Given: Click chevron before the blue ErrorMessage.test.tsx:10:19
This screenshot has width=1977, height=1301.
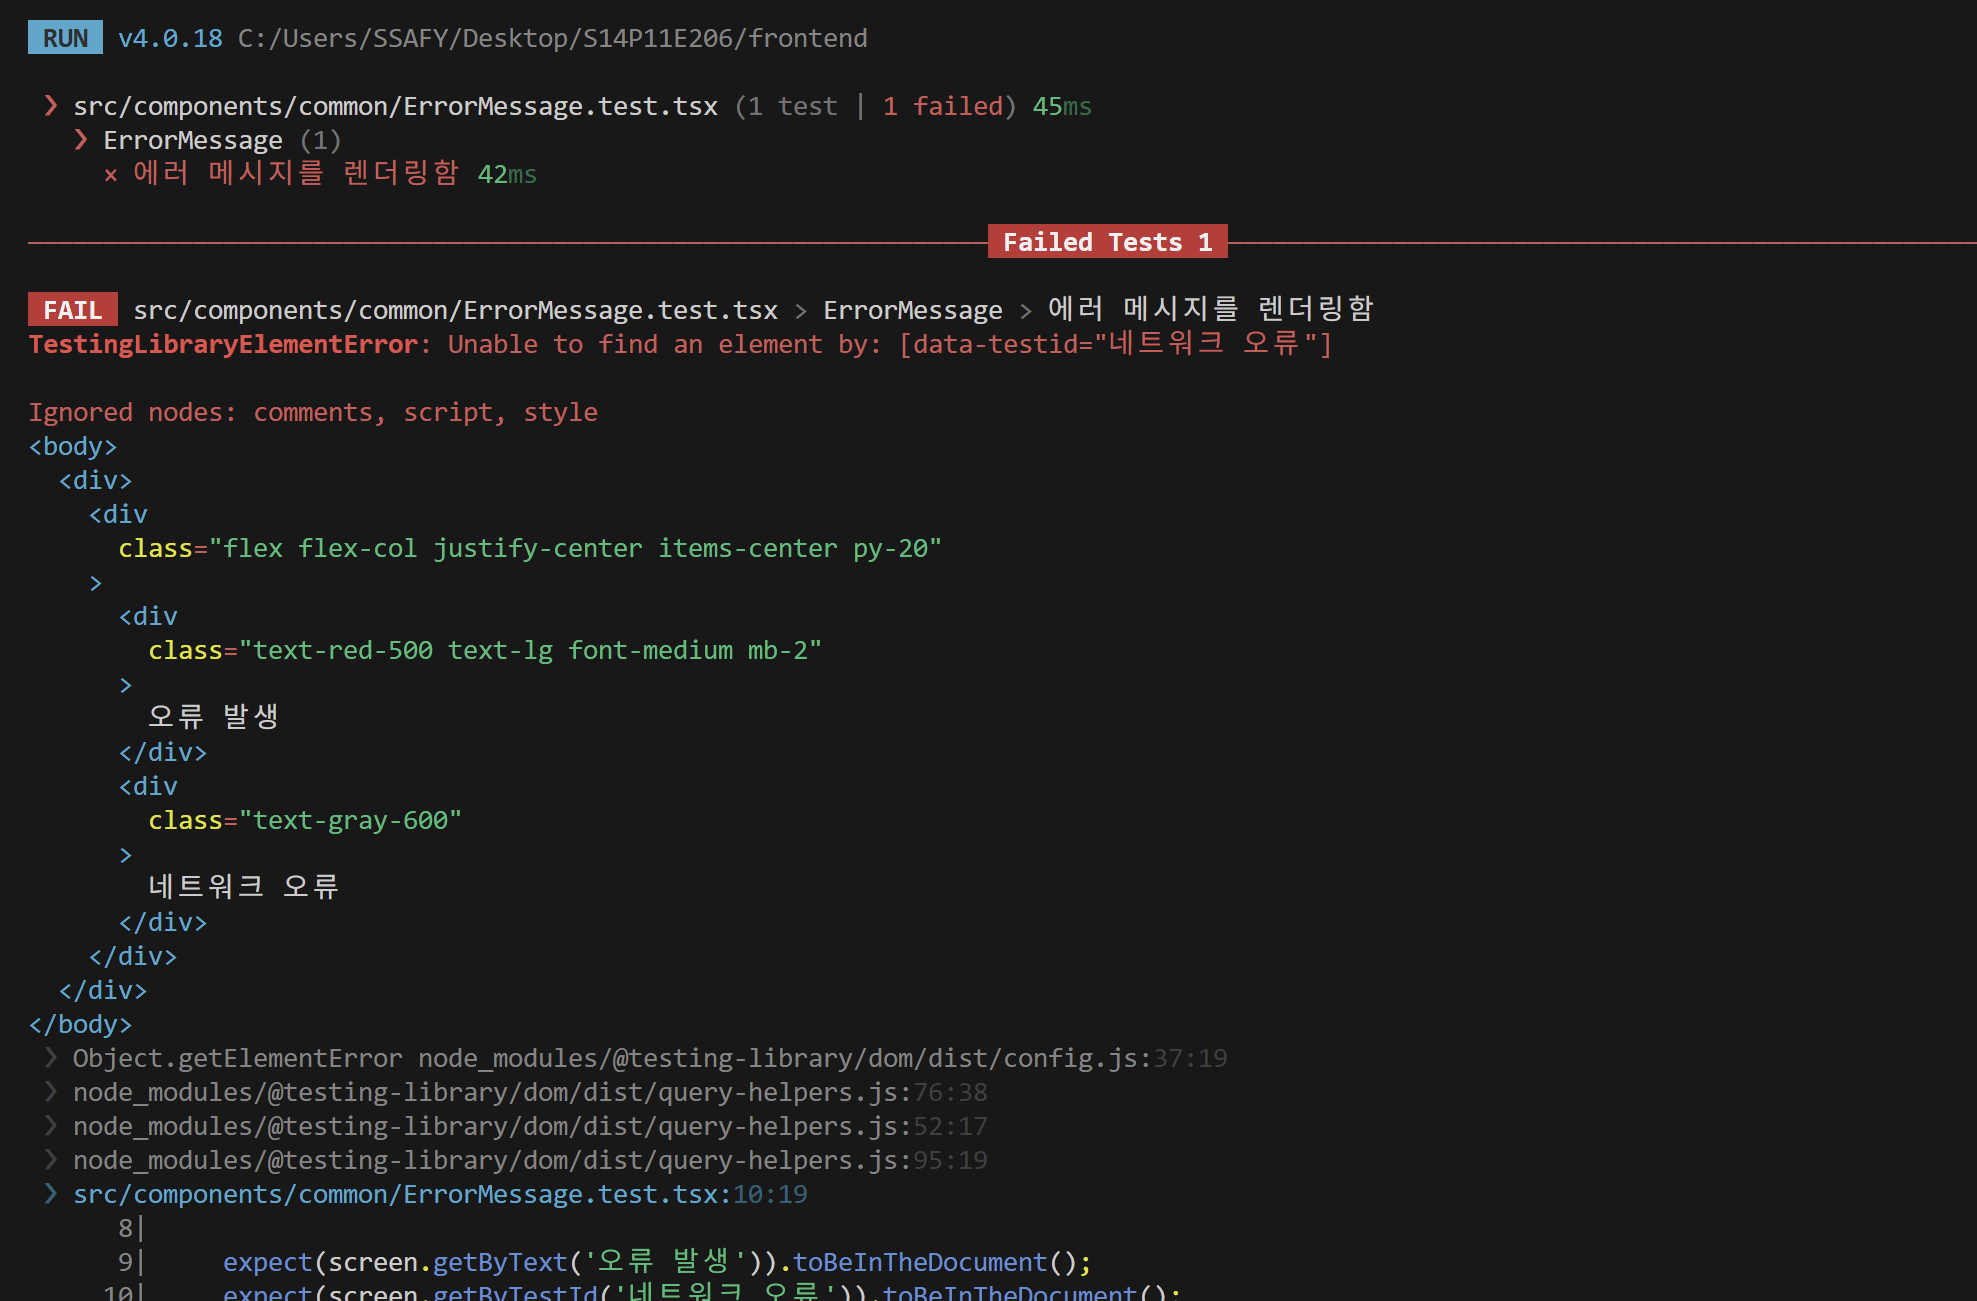Looking at the screenshot, I should click(x=51, y=1194).
